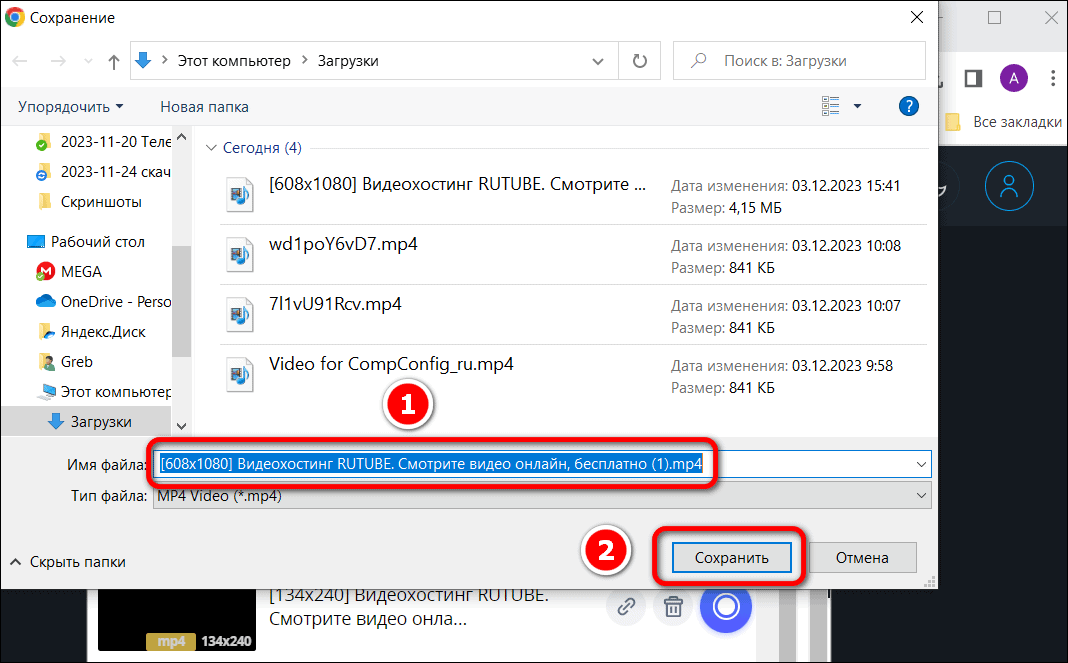
Task: Open help with the blue question mark icon
Action: pos(909,106)
